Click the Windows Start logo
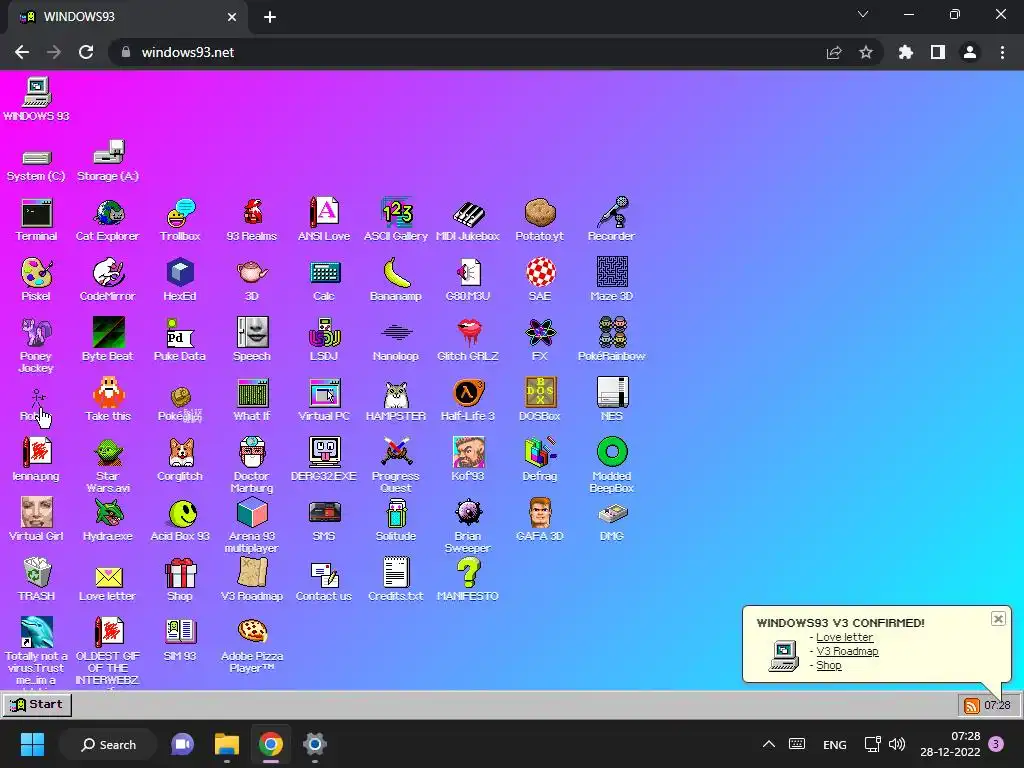 click(32, 744)
